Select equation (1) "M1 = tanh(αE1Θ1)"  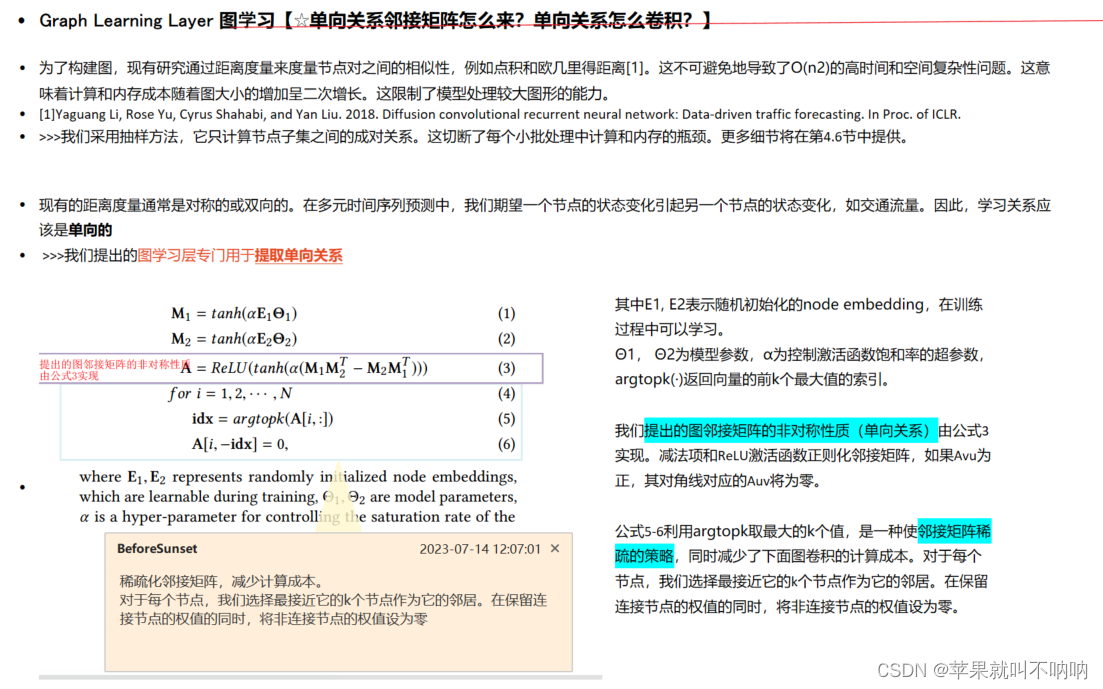click(234, 313)
